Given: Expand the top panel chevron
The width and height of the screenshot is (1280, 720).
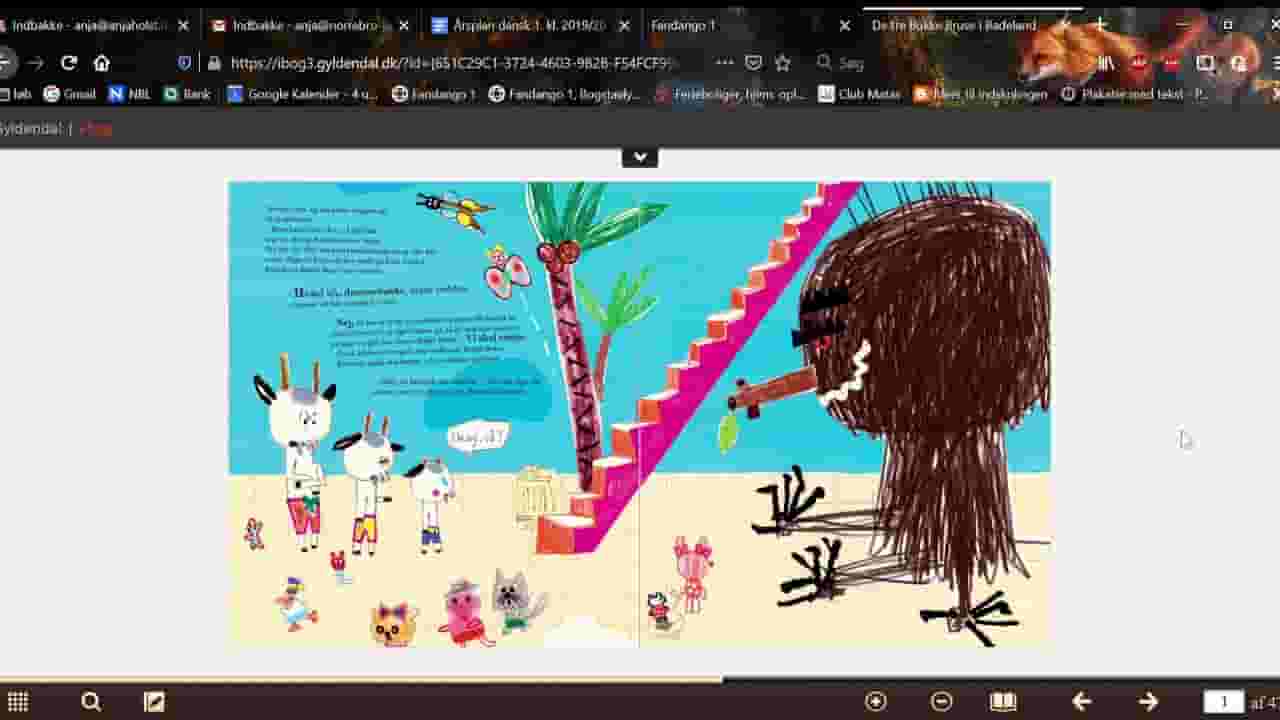Looking at the screenshot, I should pos(640,157).
